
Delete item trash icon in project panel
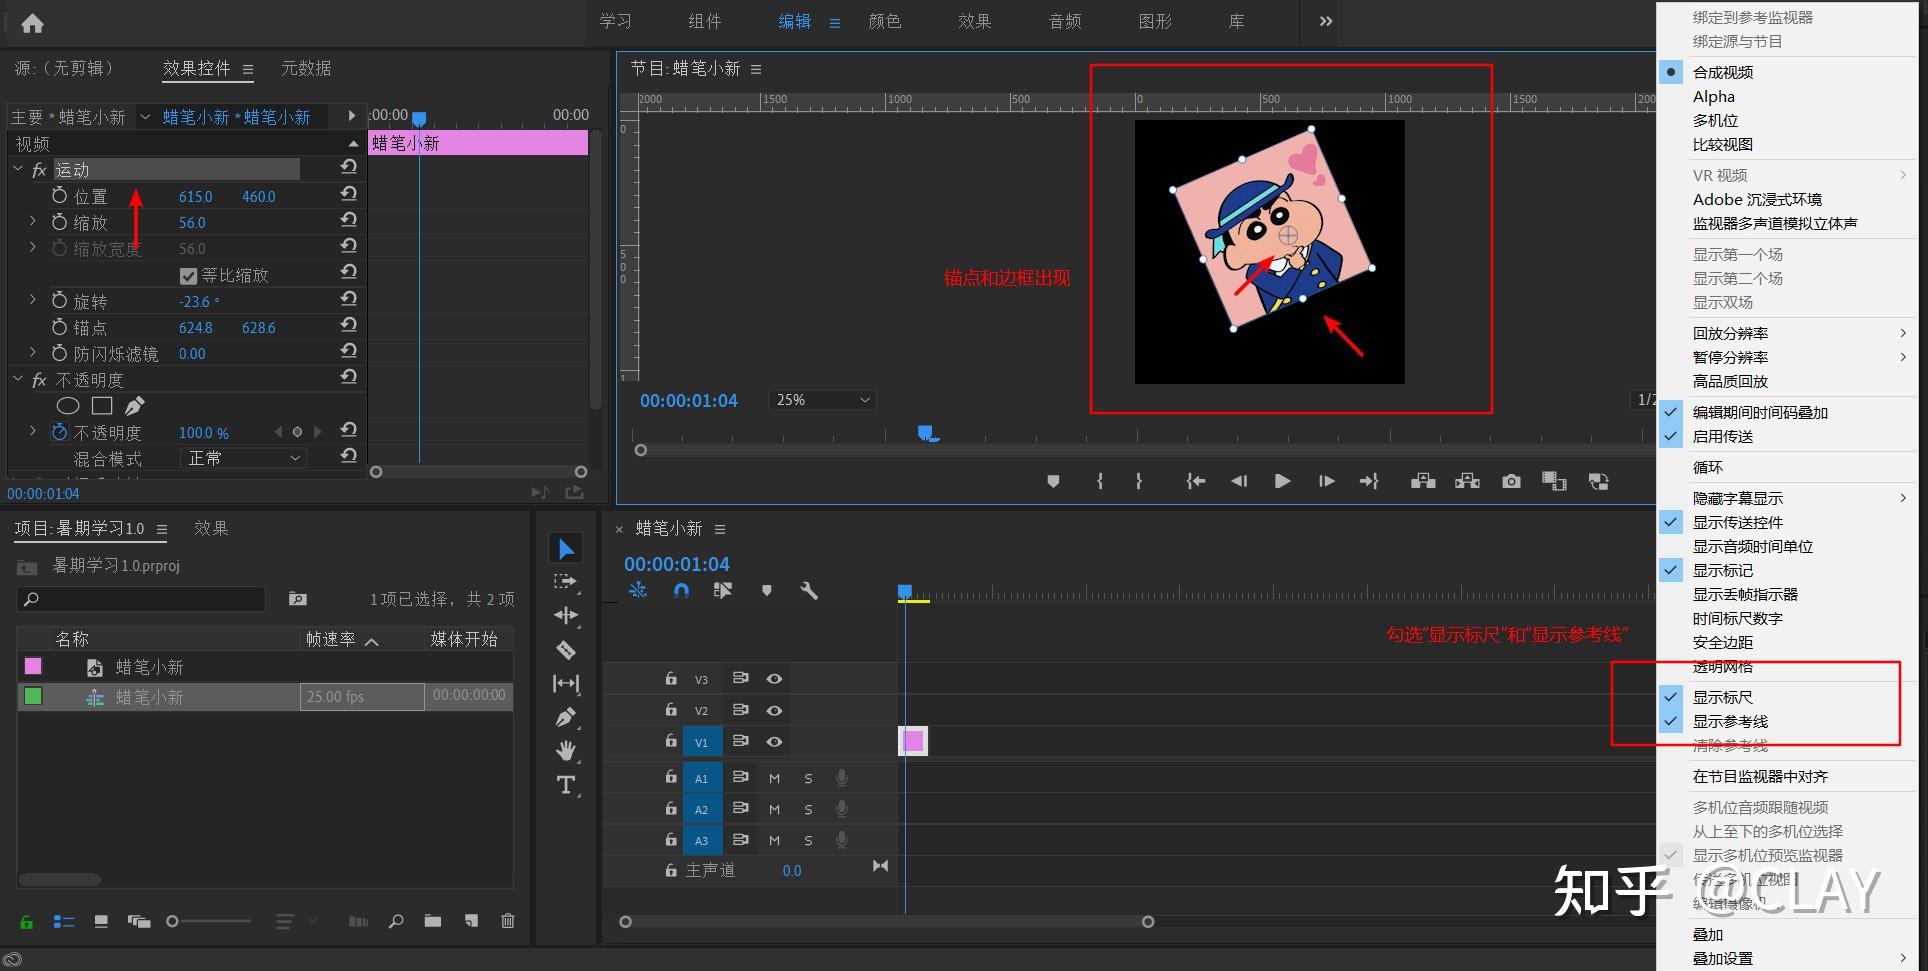click(507, 921)
